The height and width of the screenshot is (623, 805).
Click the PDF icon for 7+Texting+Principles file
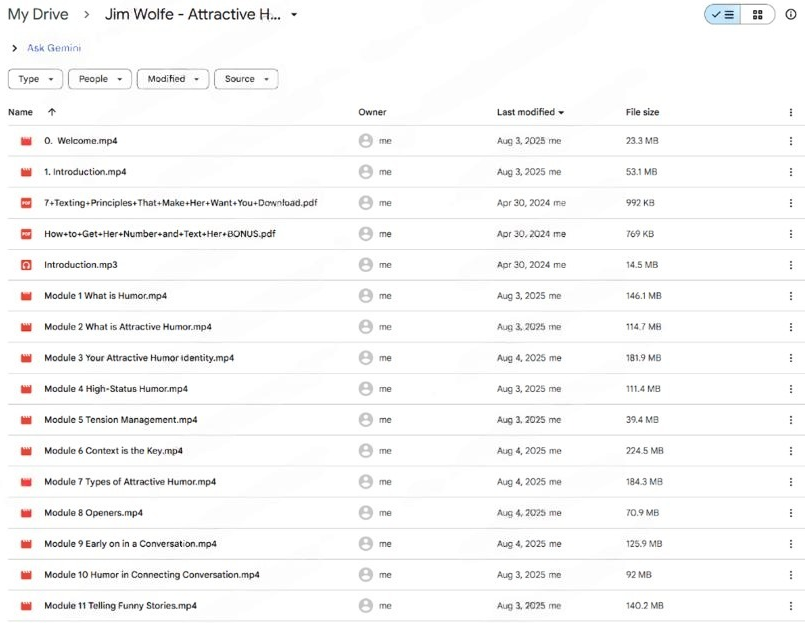26,203
